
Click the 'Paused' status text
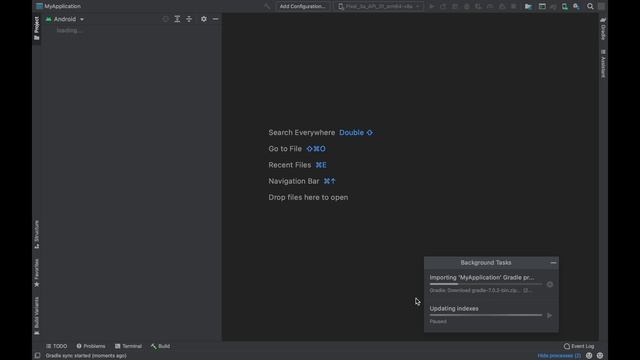coord(438,322)
